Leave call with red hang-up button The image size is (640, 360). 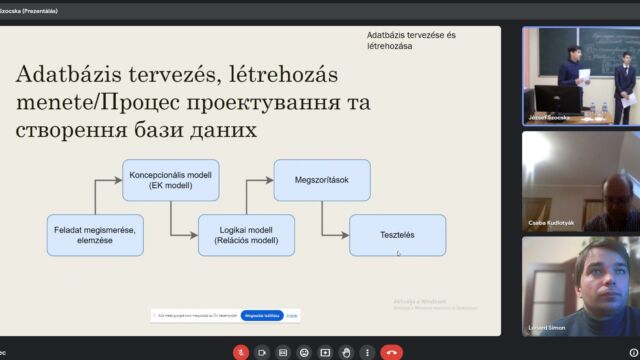[x=391, y=352]
